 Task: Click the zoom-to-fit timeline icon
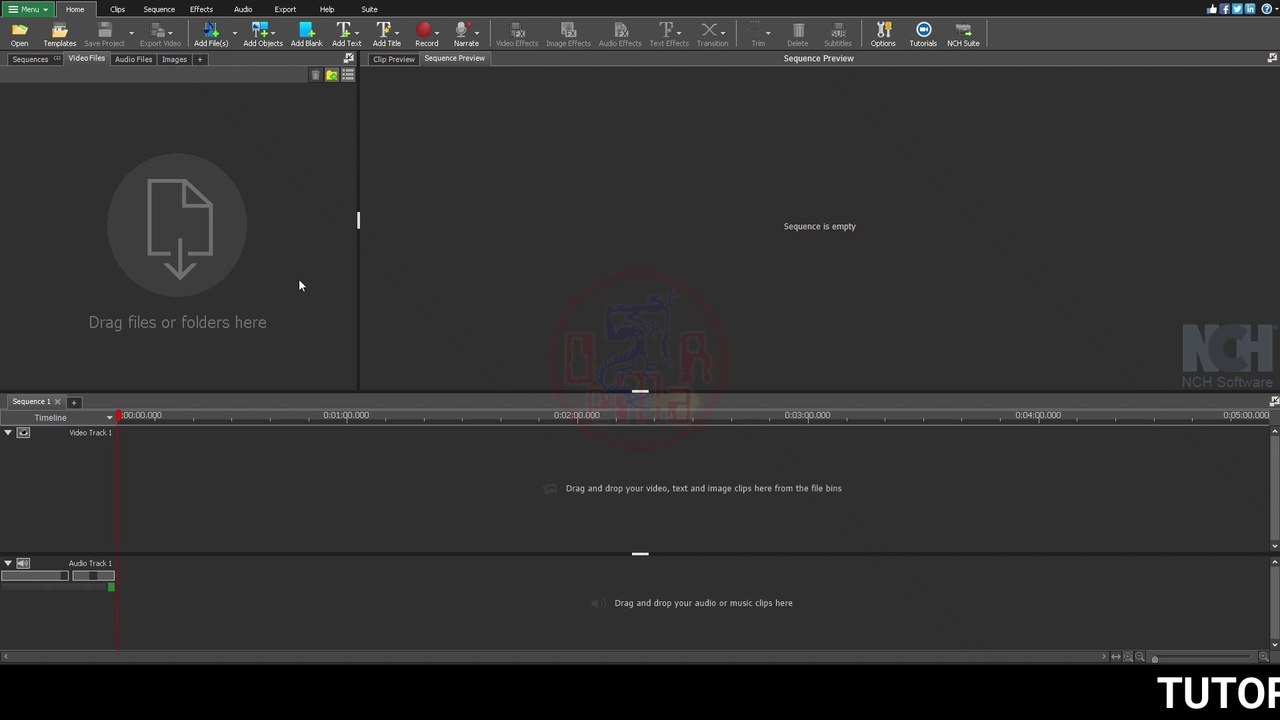pos(1116,657)
